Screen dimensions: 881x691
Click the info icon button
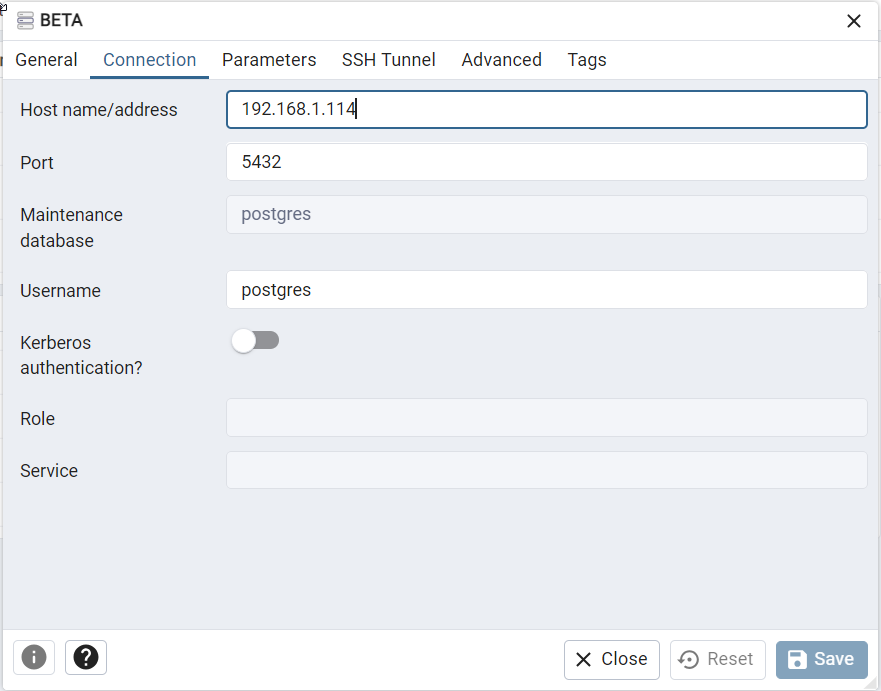coord(34,657)
